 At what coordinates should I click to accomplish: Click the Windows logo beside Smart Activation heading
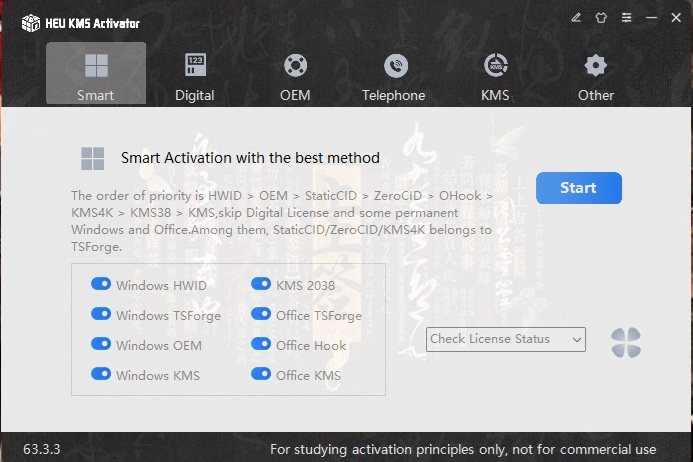93,158
